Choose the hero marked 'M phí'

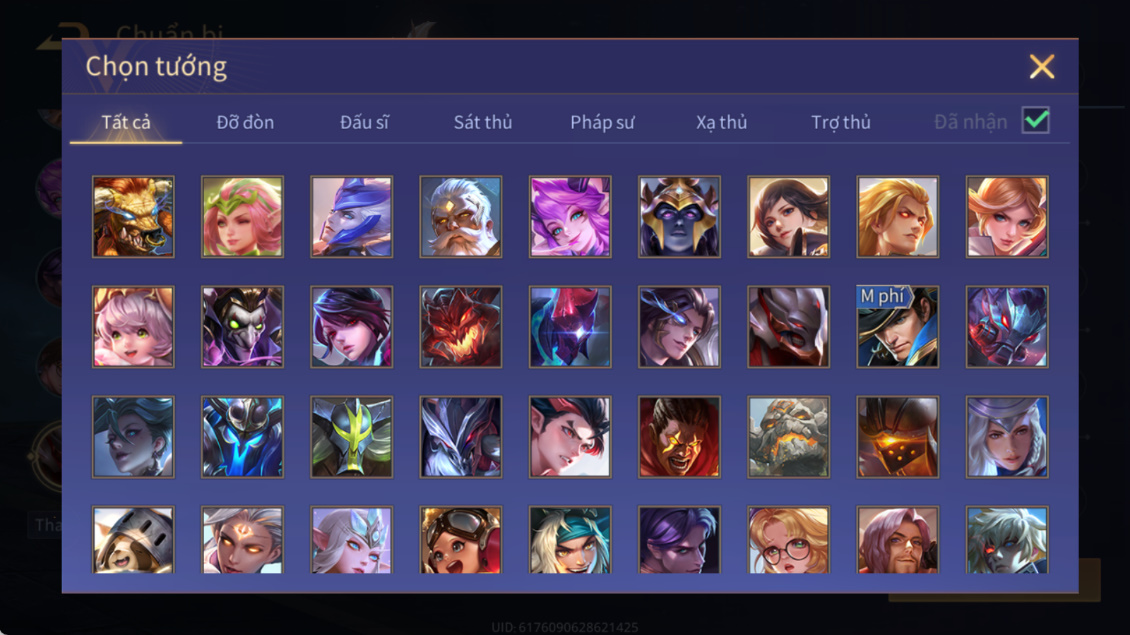click(897, 327)
